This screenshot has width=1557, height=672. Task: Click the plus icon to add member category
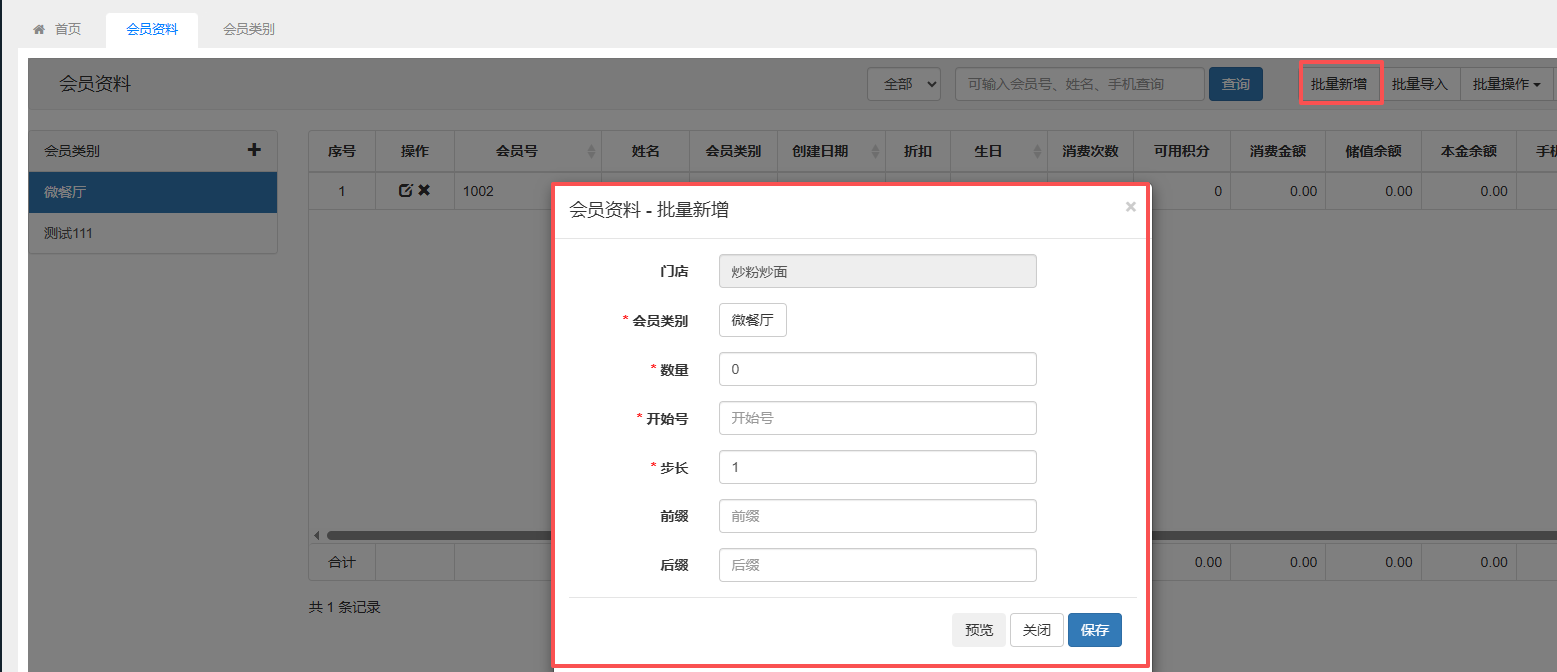254,150
